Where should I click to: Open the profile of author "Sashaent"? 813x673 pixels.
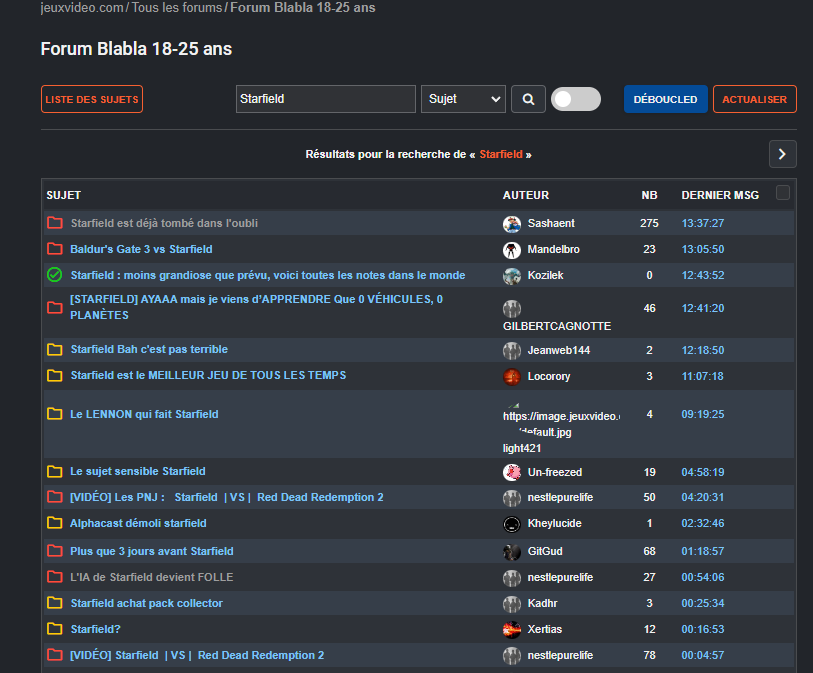(551, 223)
